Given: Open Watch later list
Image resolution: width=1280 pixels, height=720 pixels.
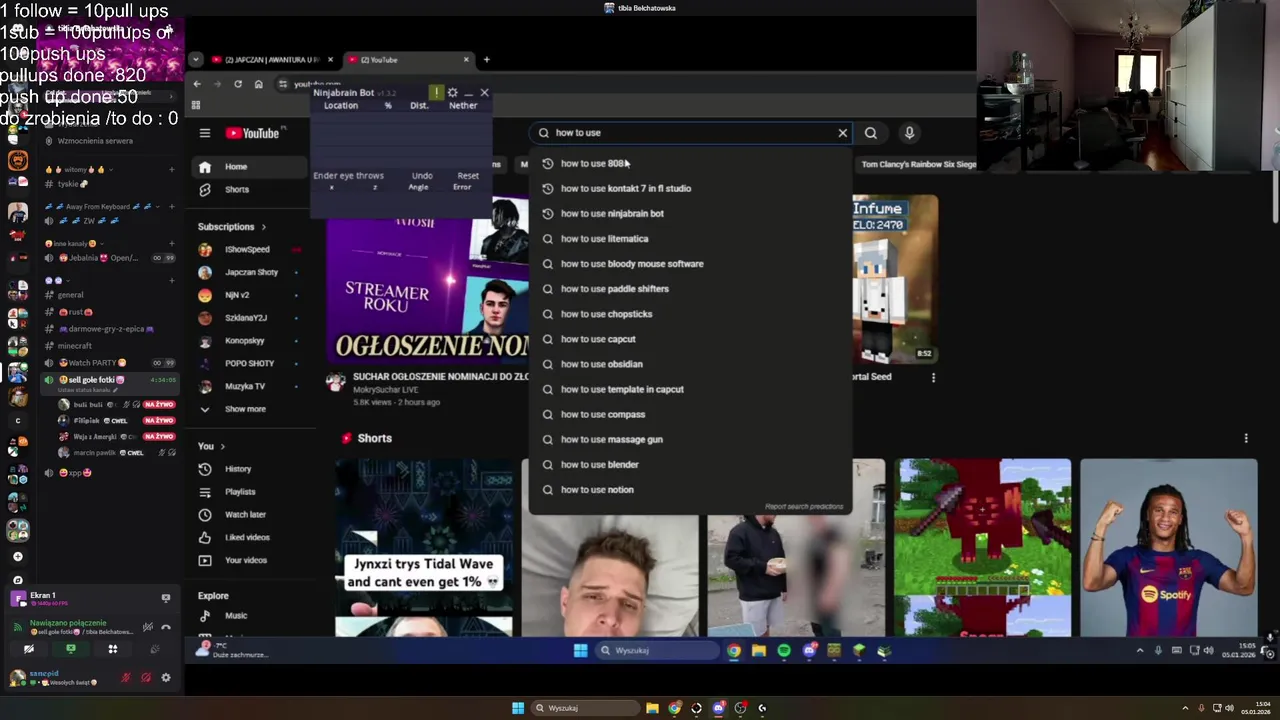Looking at the screenshot, I should (248, 514).
